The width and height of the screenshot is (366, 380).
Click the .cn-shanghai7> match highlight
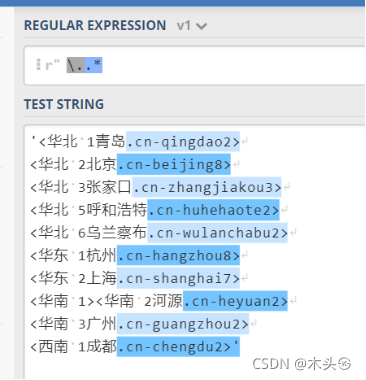click(x=178, y=278)
